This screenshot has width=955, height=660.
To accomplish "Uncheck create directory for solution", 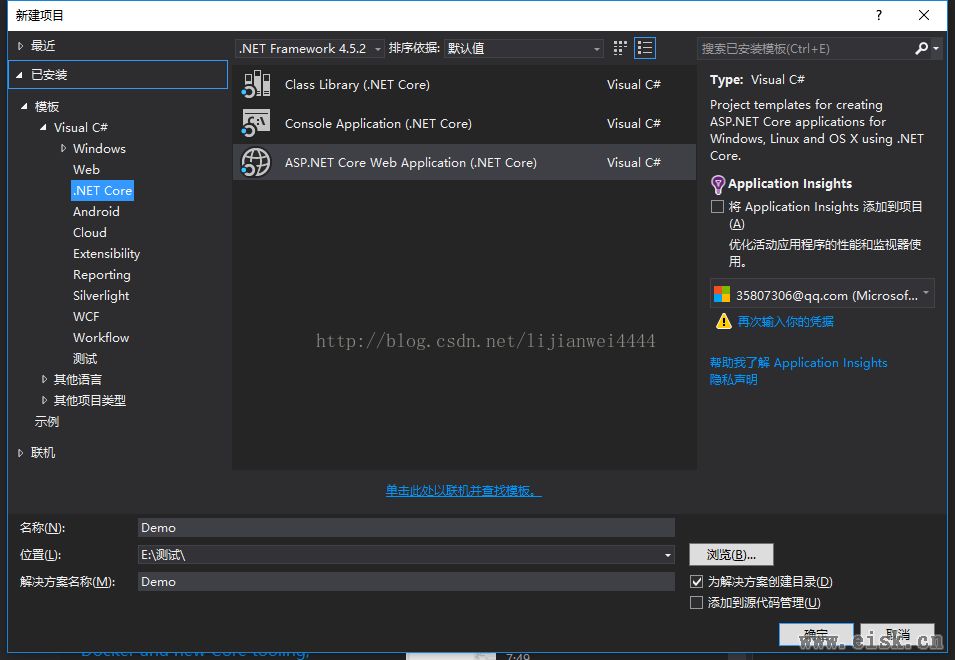I will [696, 581].
